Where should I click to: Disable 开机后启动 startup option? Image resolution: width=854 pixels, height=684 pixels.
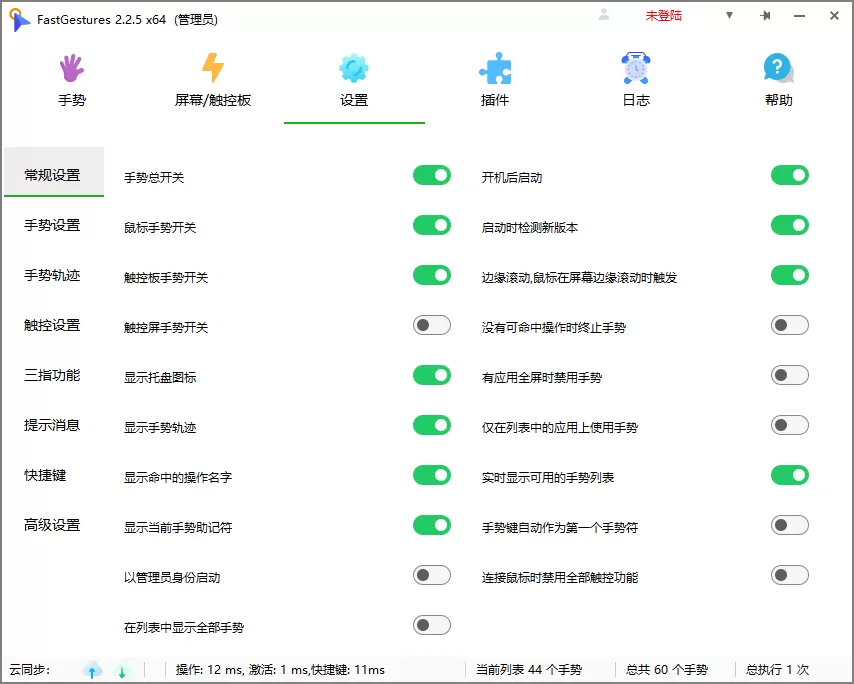(x=790, y=174)
